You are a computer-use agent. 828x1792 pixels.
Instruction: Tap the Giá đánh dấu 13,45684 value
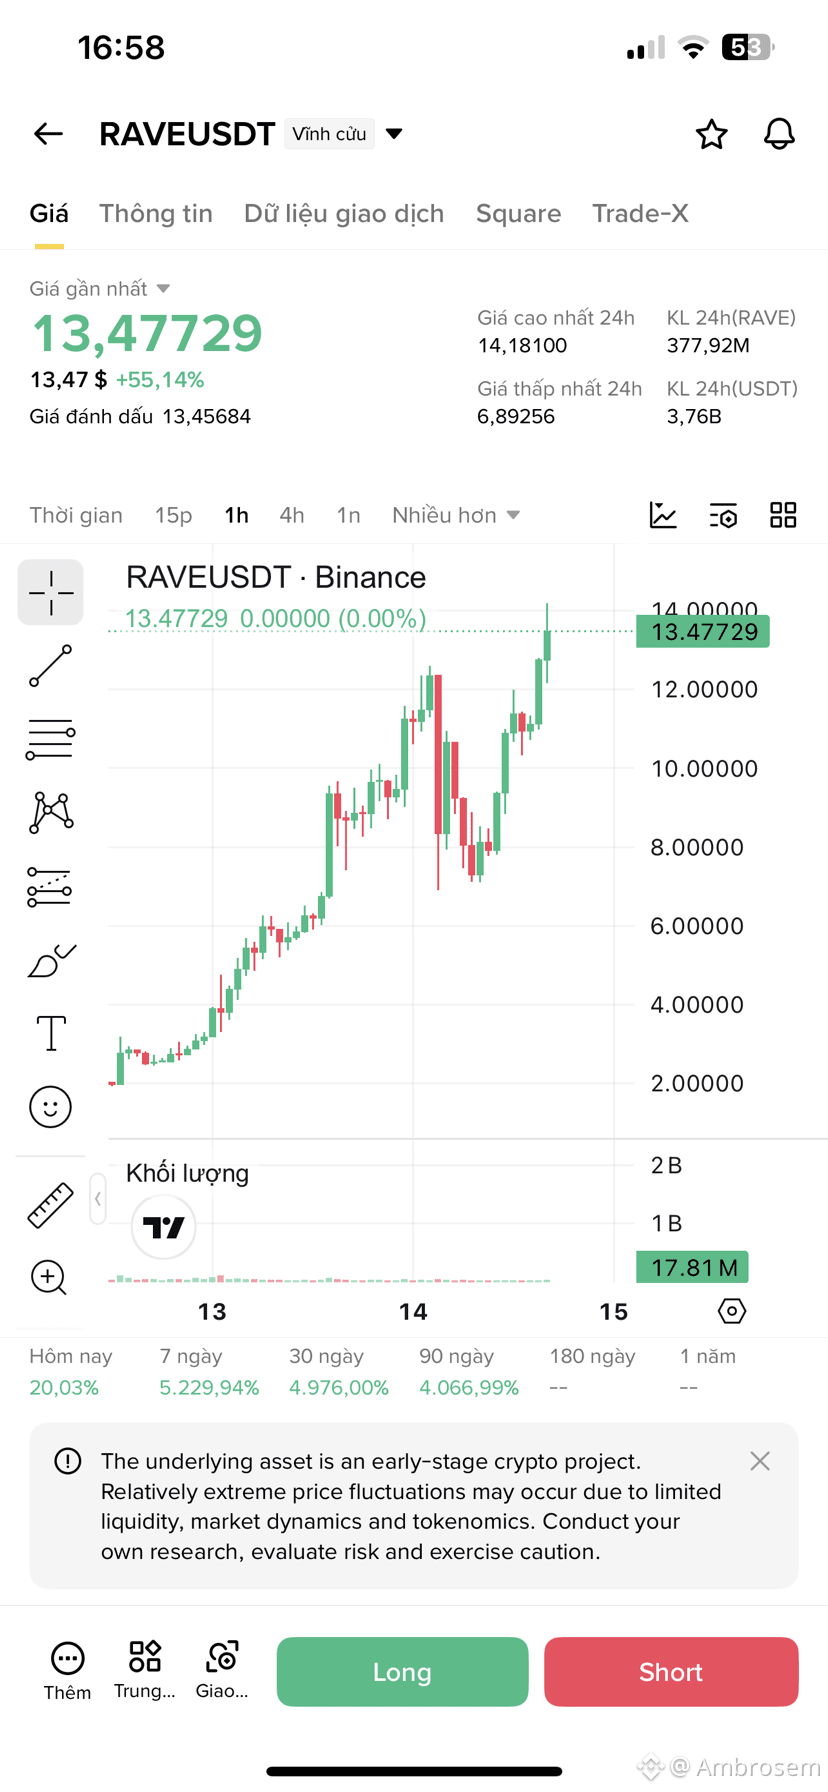point(140,416)
